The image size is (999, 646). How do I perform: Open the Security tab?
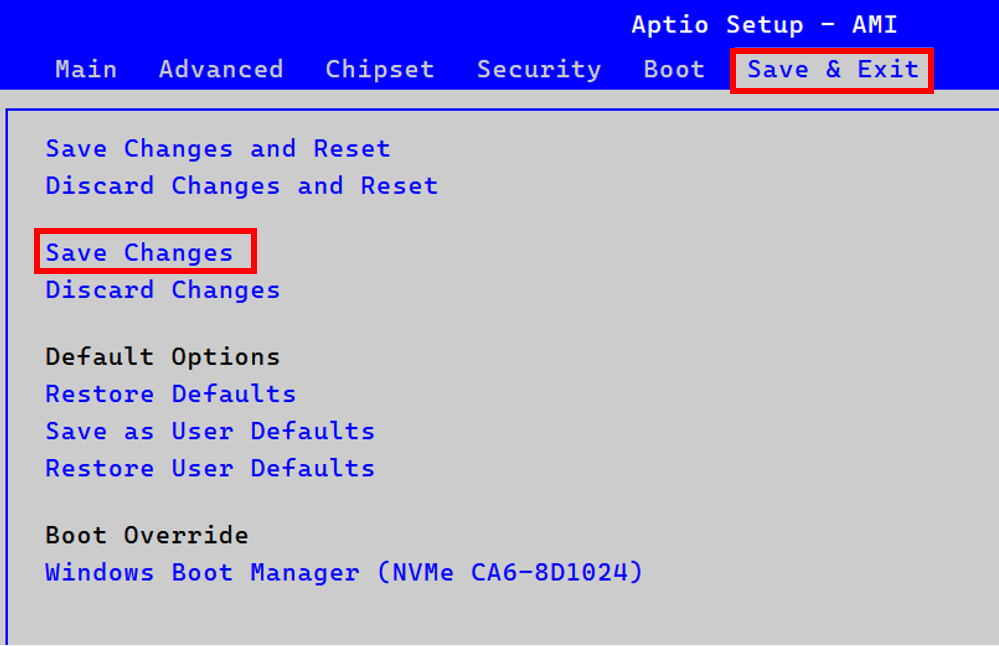[x=539, y=69]
